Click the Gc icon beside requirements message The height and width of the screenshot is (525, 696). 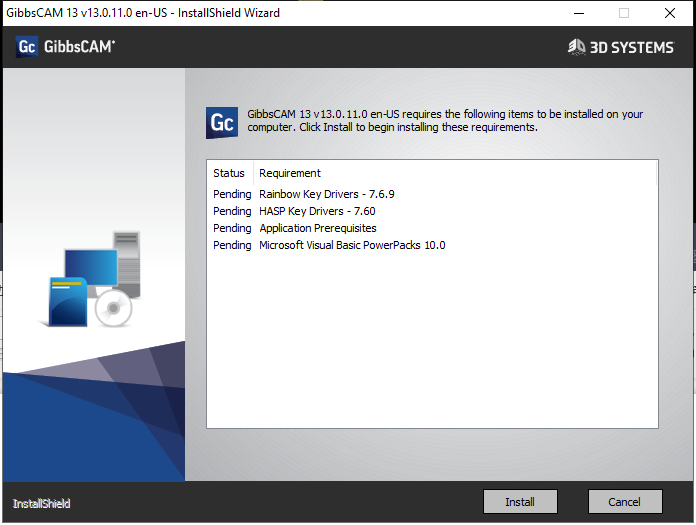tap(222, 122)
